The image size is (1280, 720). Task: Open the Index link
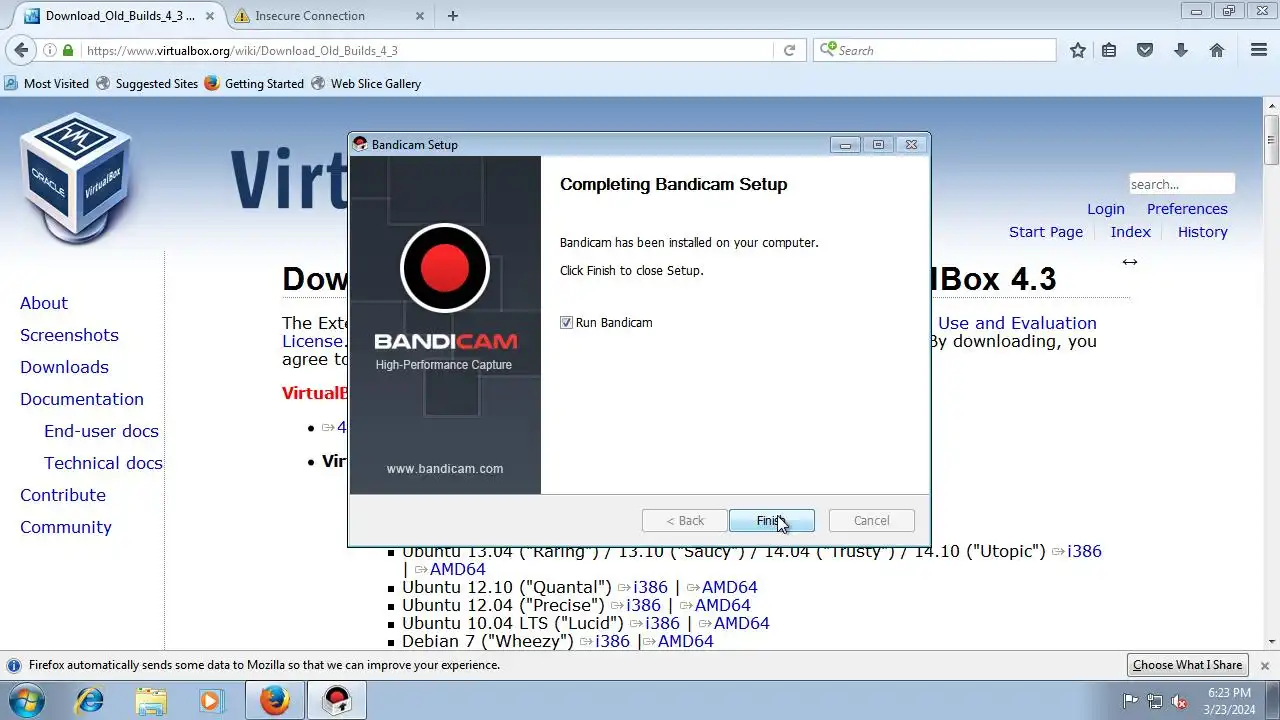[1130, 232]
